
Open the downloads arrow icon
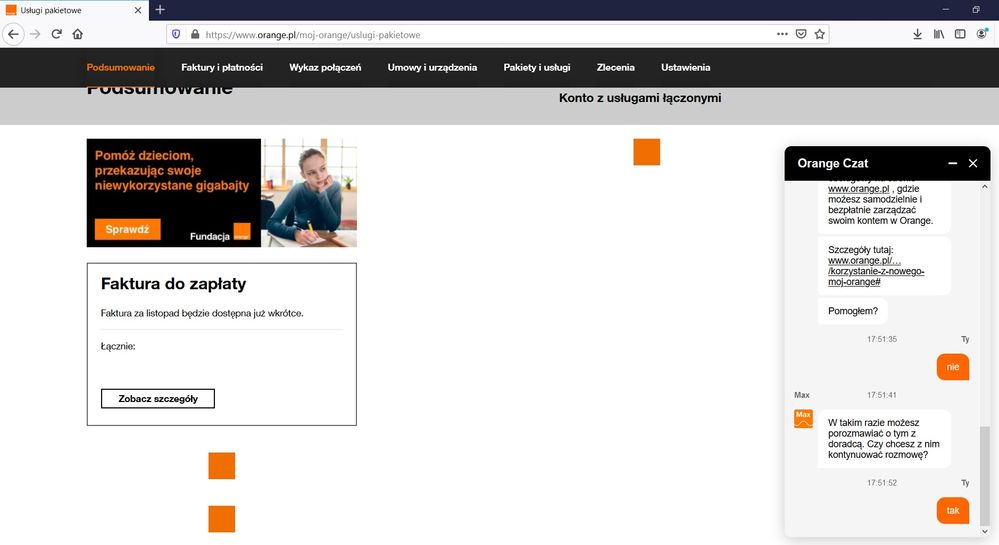[917, 34]
